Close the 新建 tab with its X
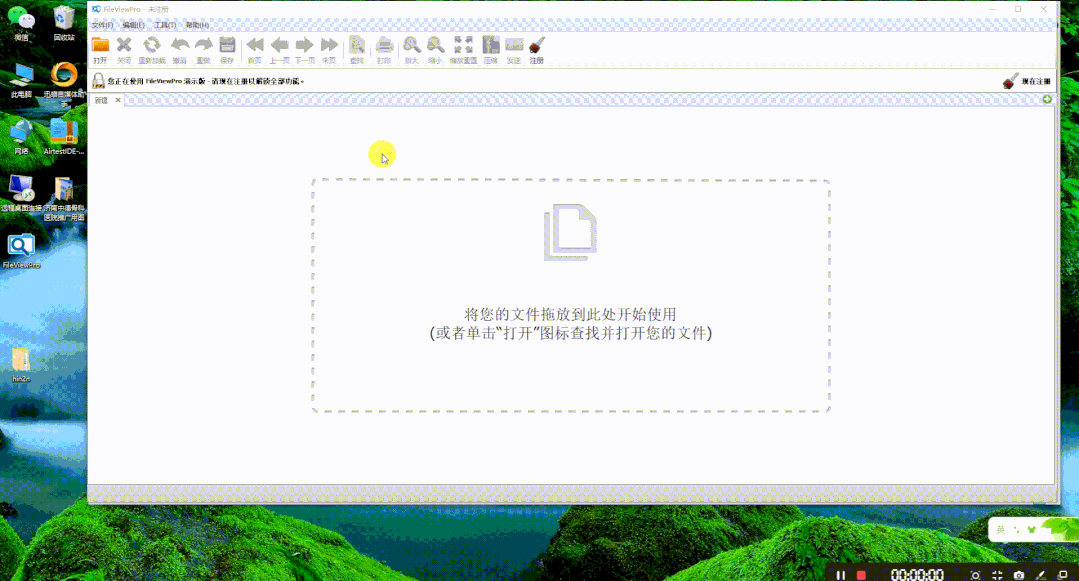1079x581 pixels. 118,101
